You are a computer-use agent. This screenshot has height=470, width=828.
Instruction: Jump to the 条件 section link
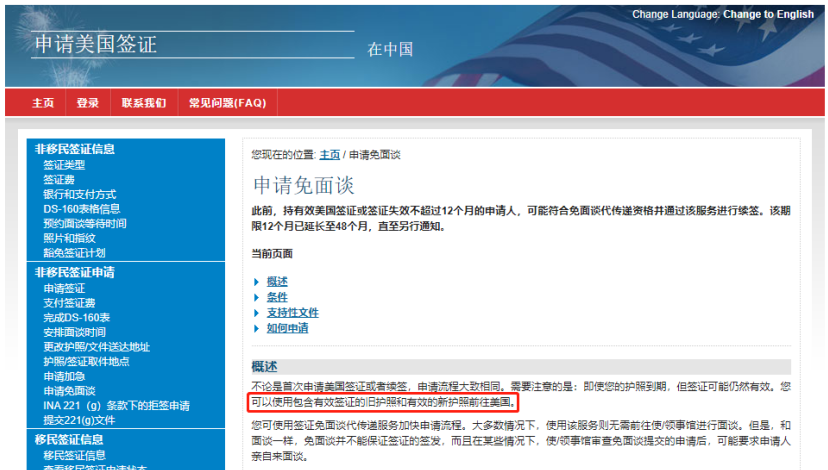(277, 297)
